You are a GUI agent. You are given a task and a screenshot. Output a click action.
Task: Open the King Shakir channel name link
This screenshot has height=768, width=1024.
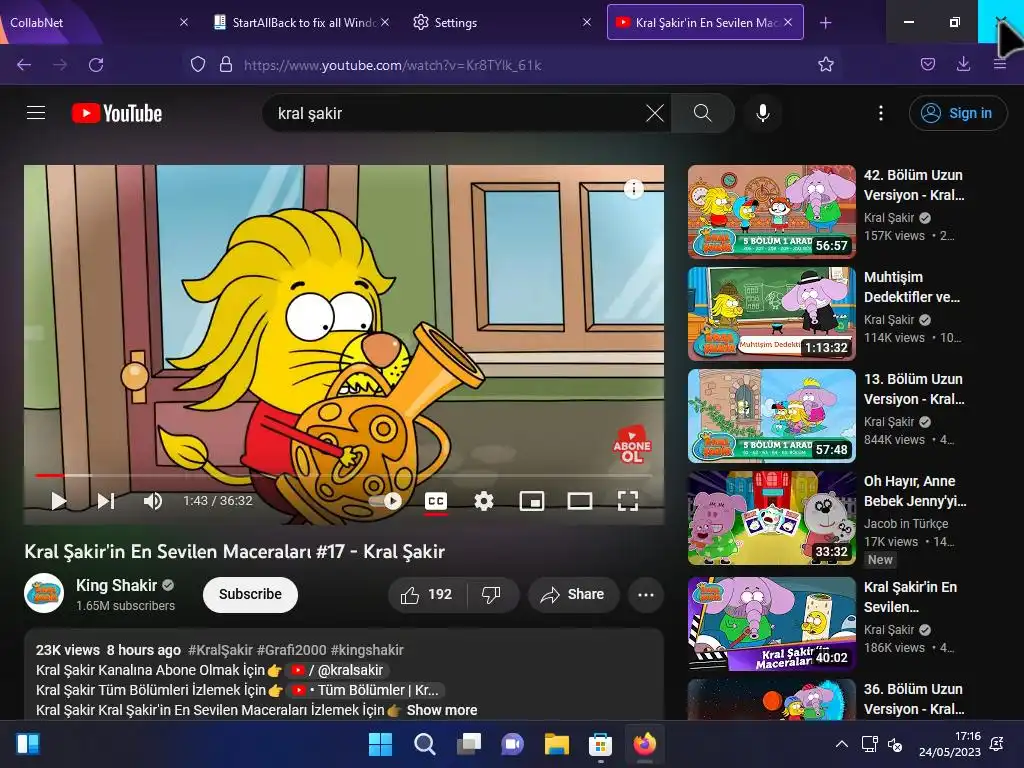pyautogui.click(x=116, y=585)
